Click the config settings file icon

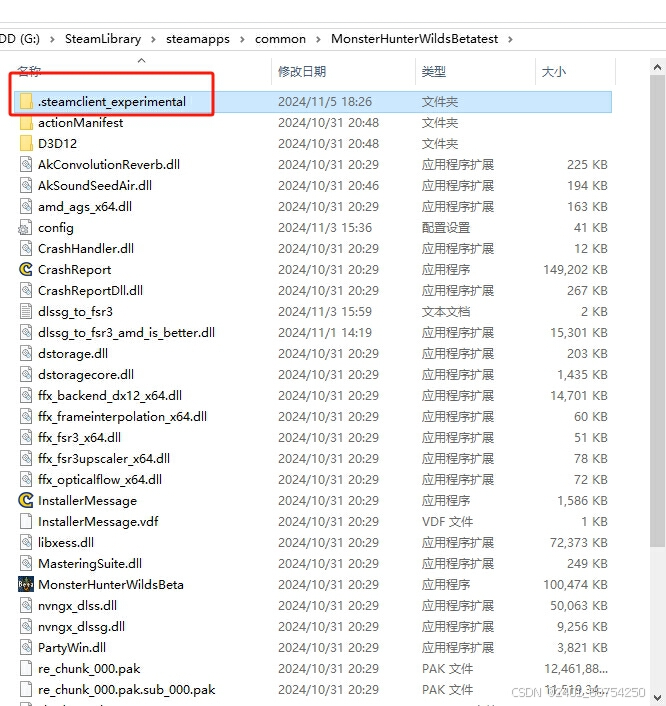(x=25, y=228)
